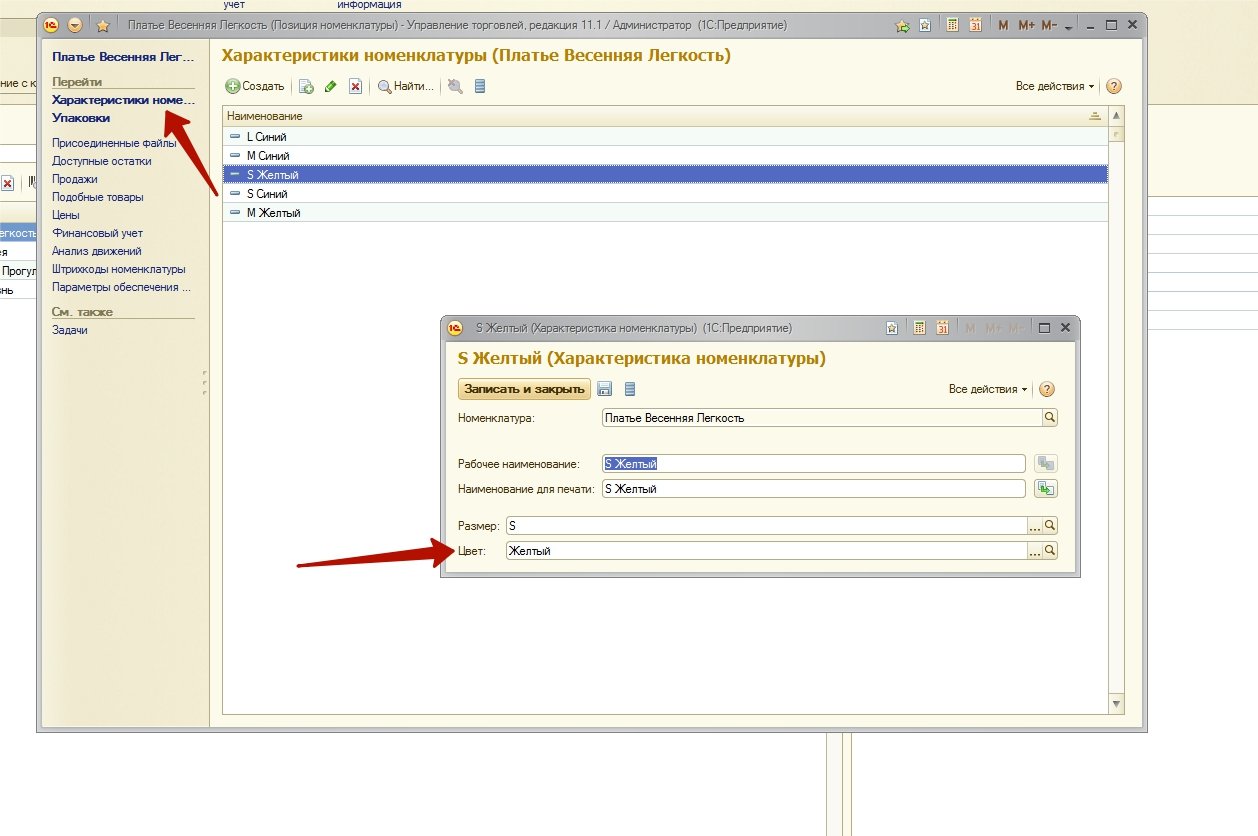1258x836 pixels.
Task: Select the M Синий row
Action: [x=665, y=156]
